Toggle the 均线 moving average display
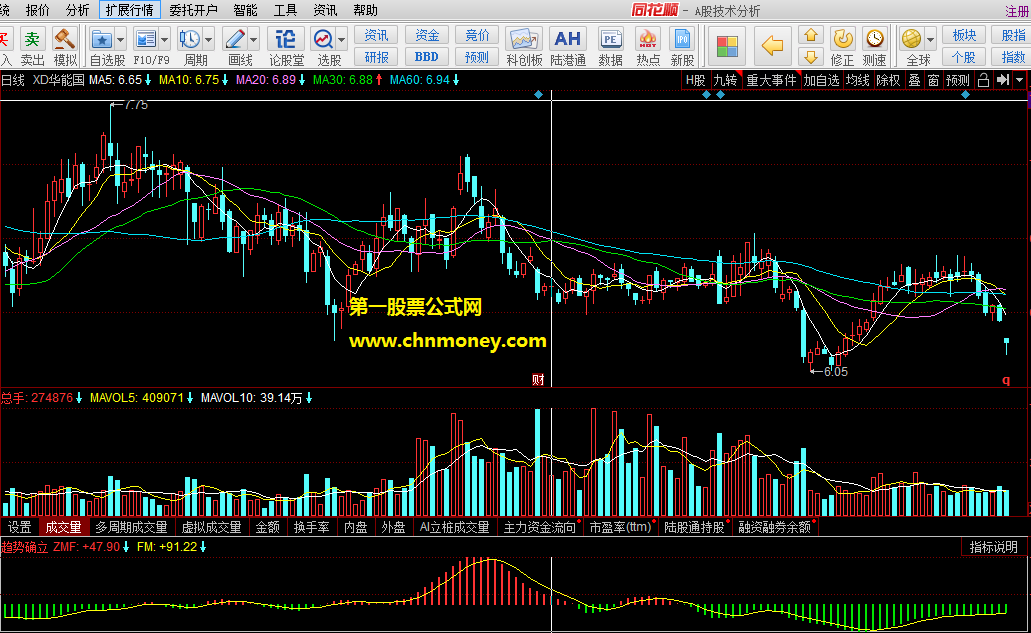Screen dimensions: 1031x633 point(857,80)
